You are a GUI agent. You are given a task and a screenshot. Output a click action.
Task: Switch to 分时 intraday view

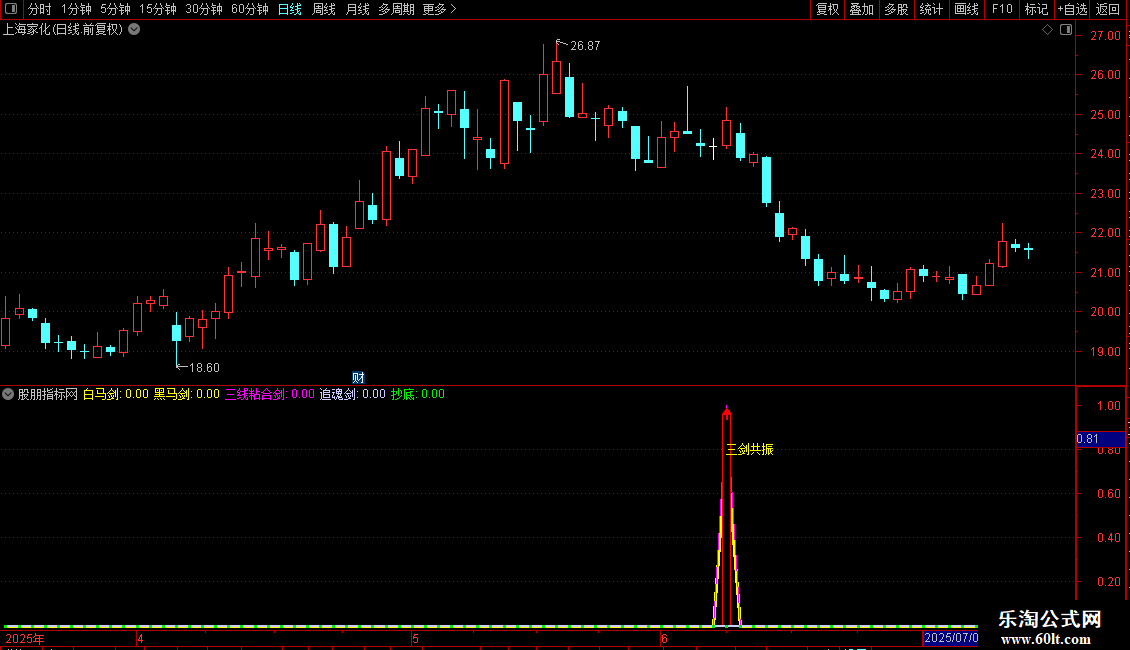pos(40,9)
